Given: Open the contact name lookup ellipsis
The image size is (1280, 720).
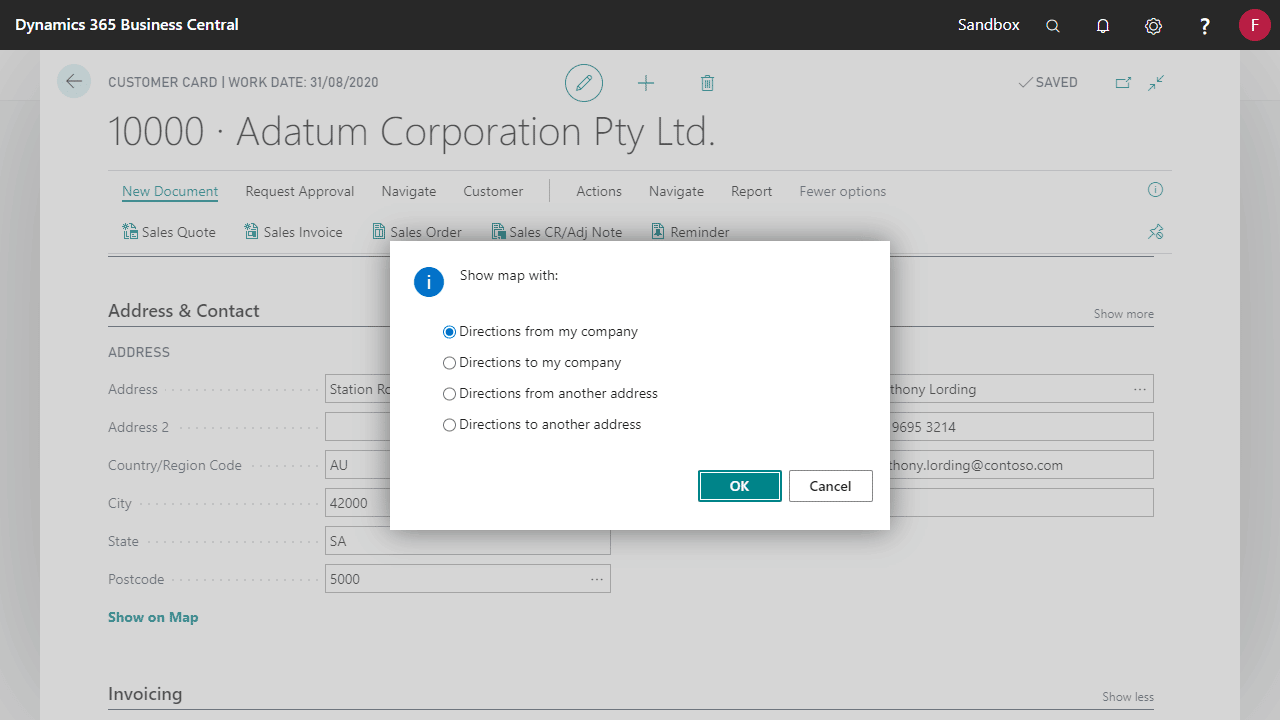Looking at the screenshot, I should coord(1140,389).
